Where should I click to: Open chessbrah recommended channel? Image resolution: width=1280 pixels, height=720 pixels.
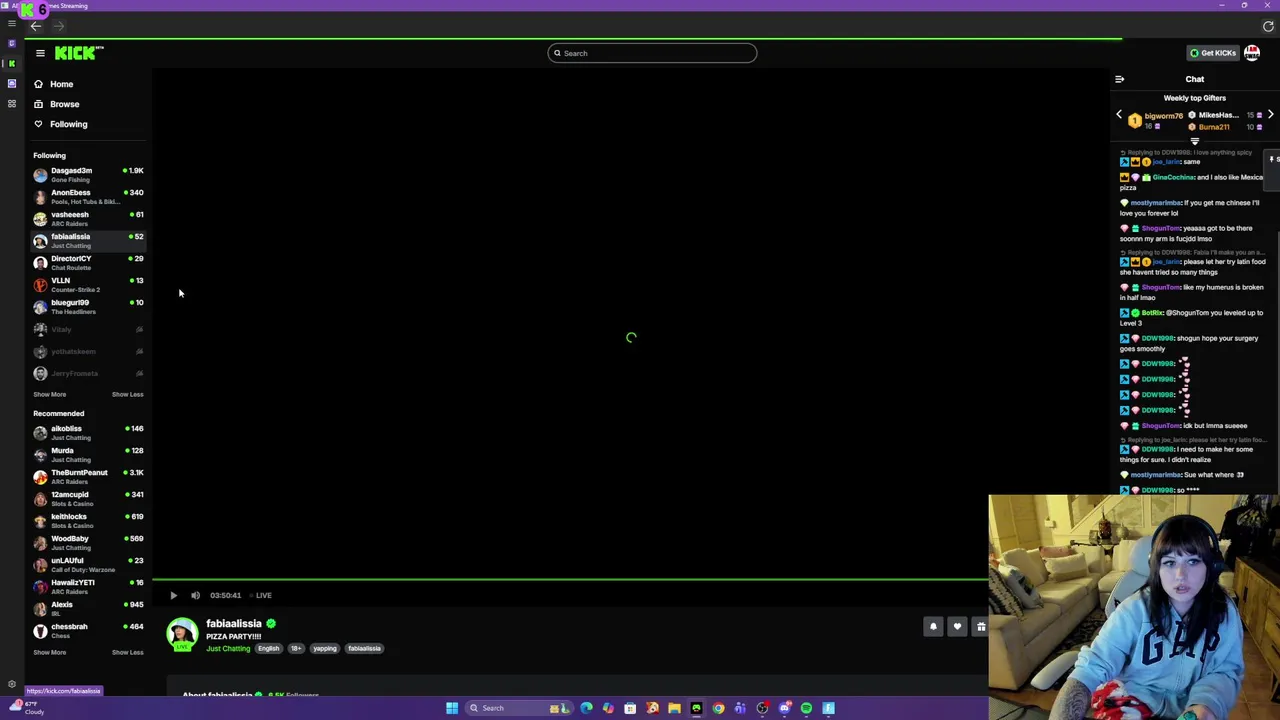pos(88,631)
